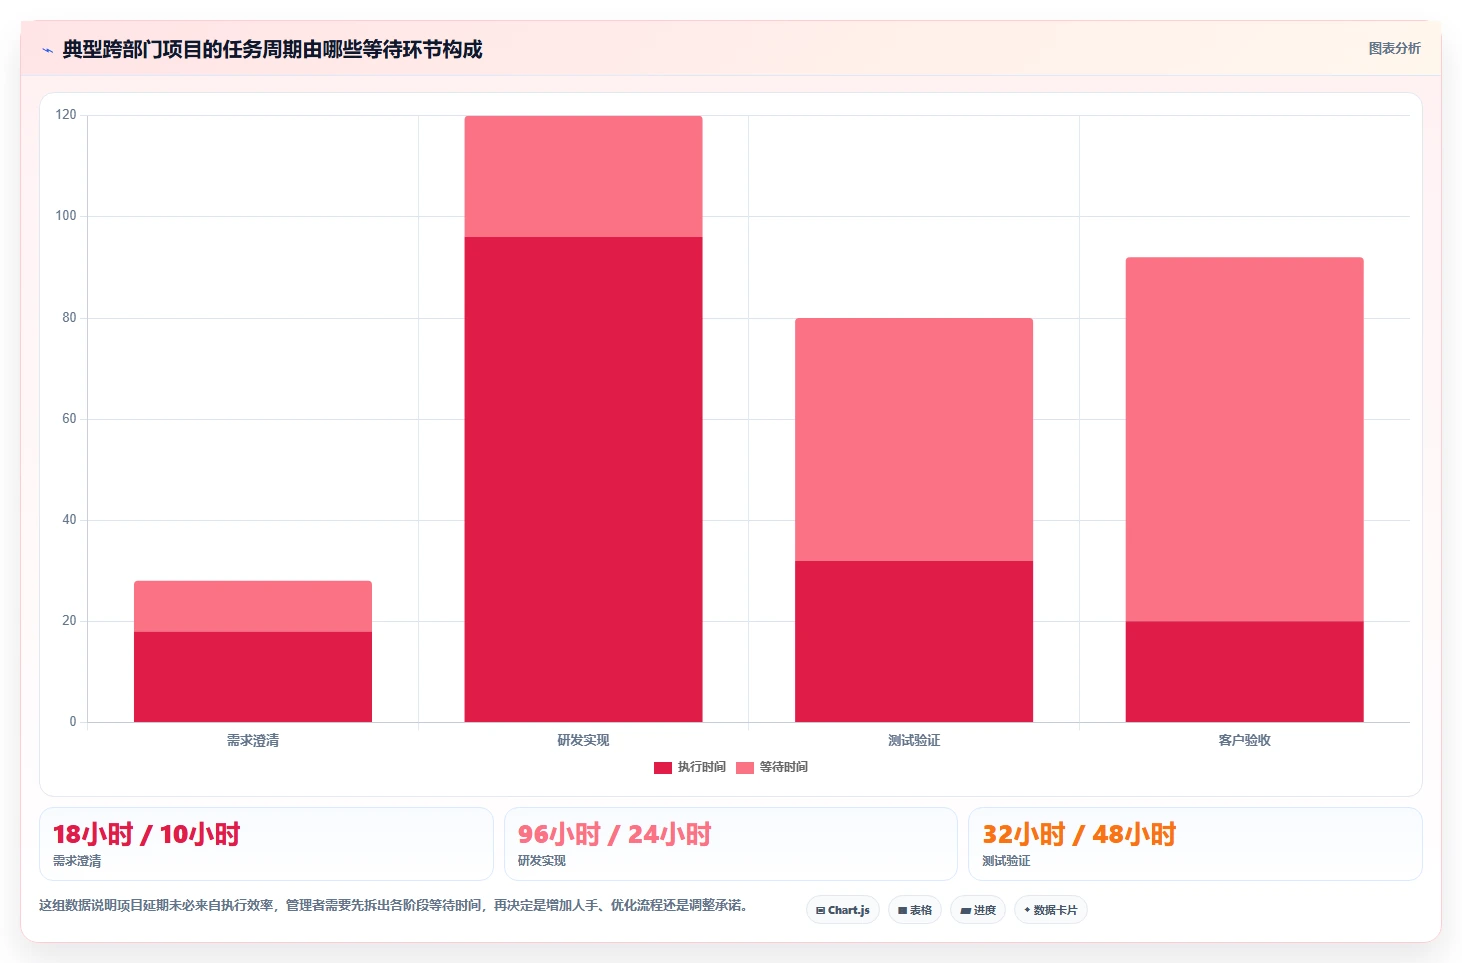Click the 需求澄清 x-axis label

[x=253, y=740]
